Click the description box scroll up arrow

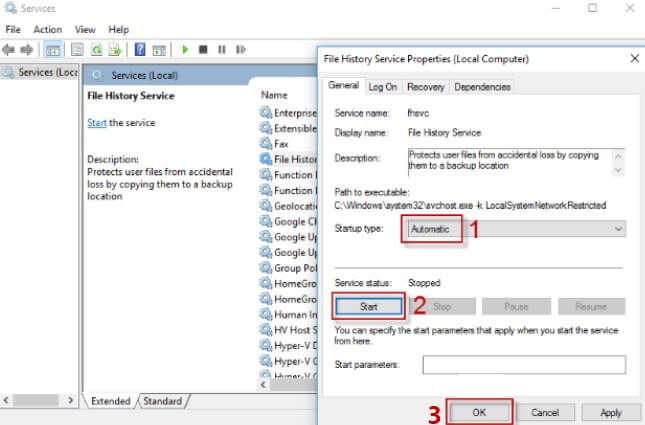point(618,156)
